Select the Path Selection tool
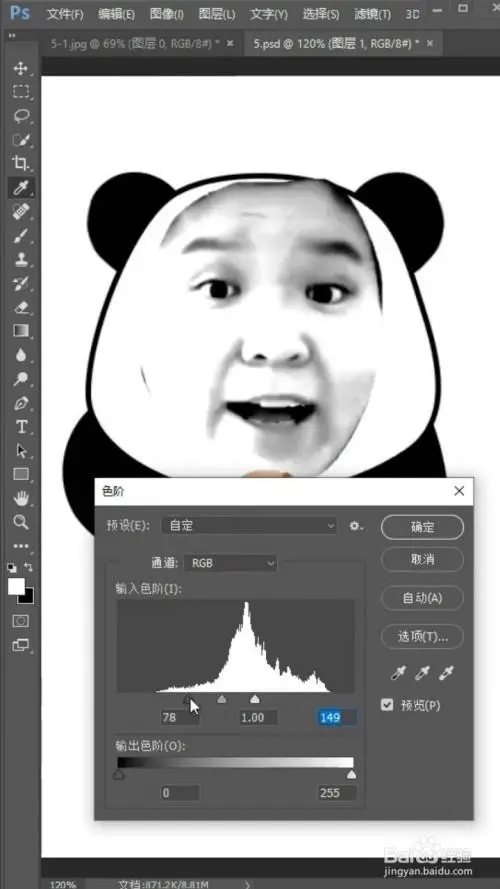The image size is (500, 889). tap(20, 451)
